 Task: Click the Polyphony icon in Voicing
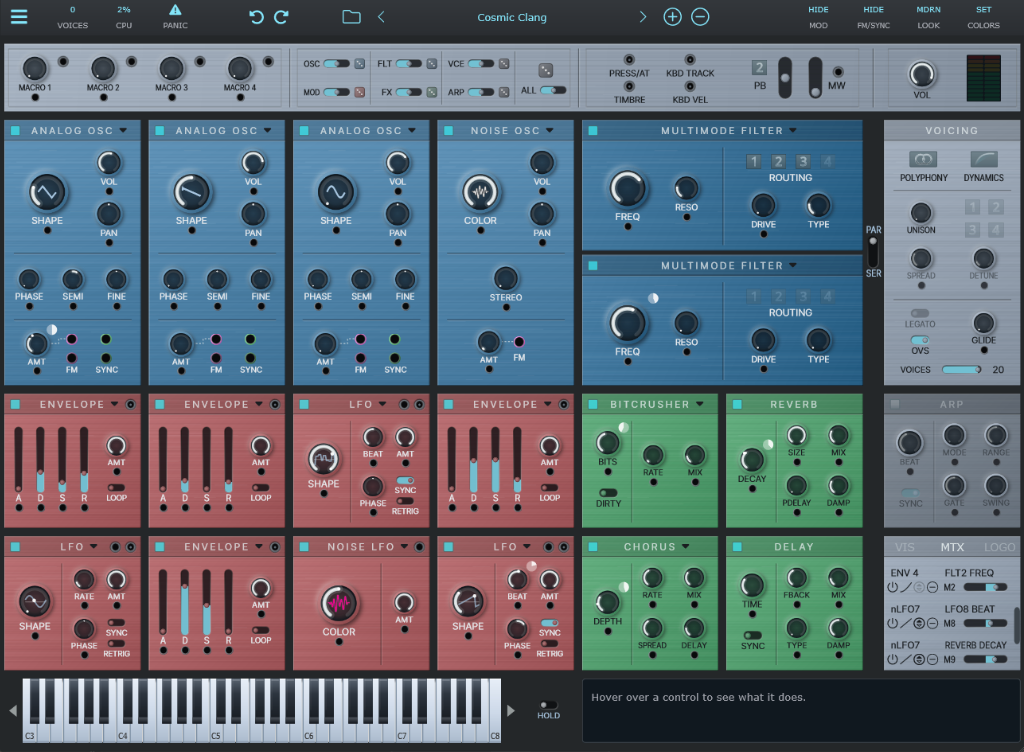tap(923, 159)
